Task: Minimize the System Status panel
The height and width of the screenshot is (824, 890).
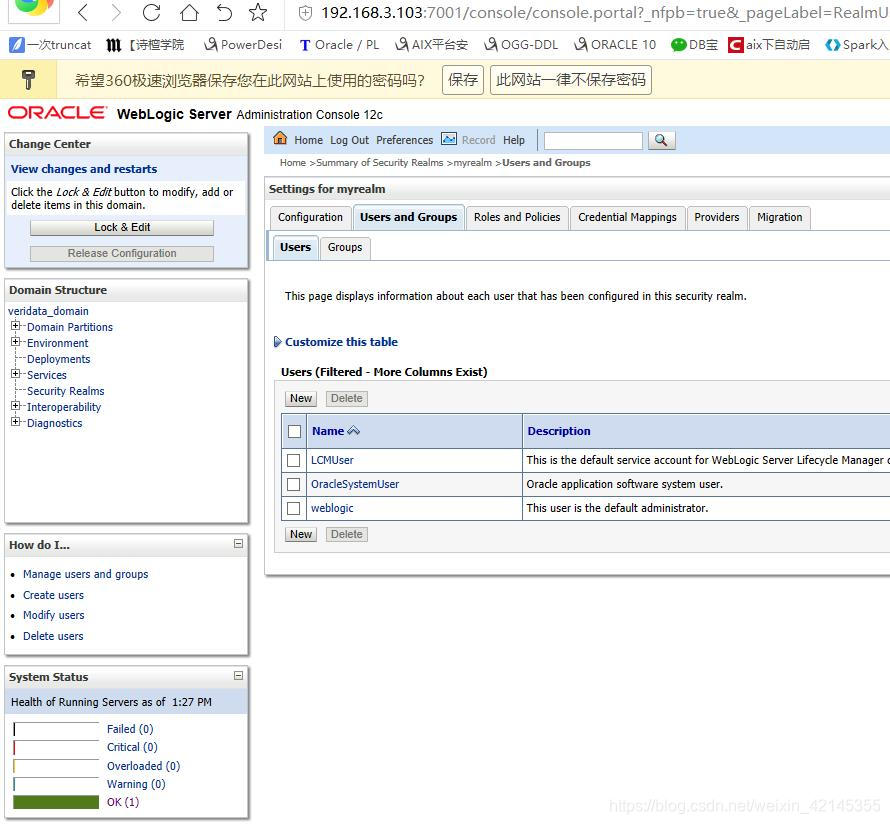Action: pos(238,675)
